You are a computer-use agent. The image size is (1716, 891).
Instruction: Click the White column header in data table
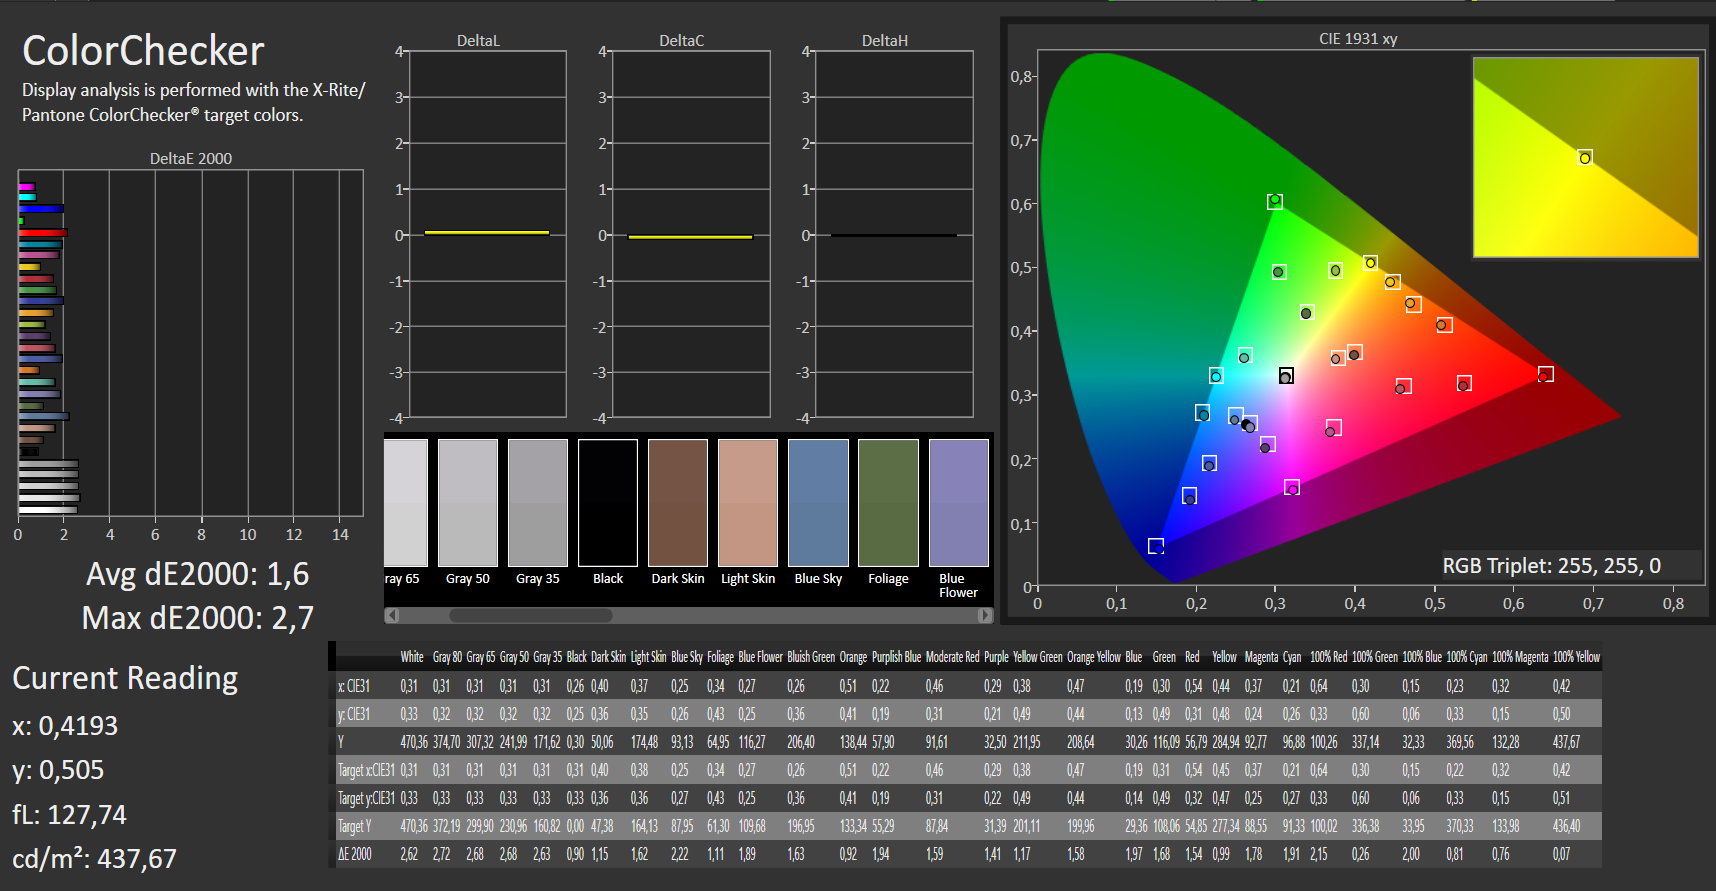click(412, 657)
